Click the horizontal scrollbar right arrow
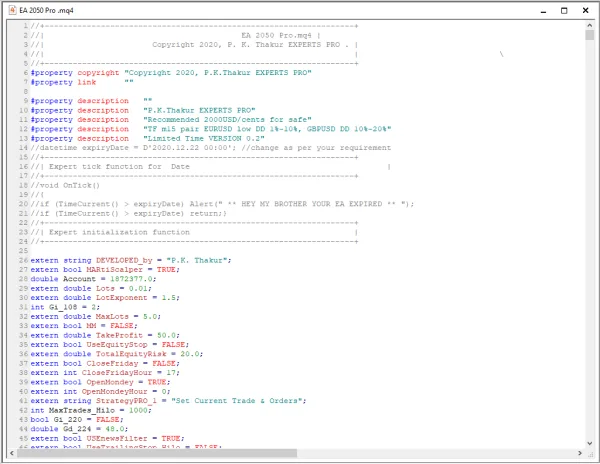 click(x=580, y=453)
